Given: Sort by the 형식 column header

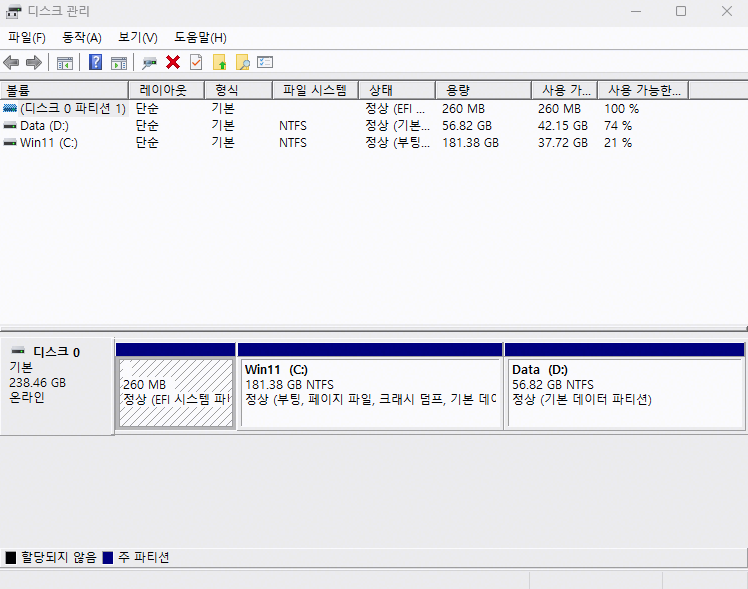Looking at the screenshot, I should 238,90.
